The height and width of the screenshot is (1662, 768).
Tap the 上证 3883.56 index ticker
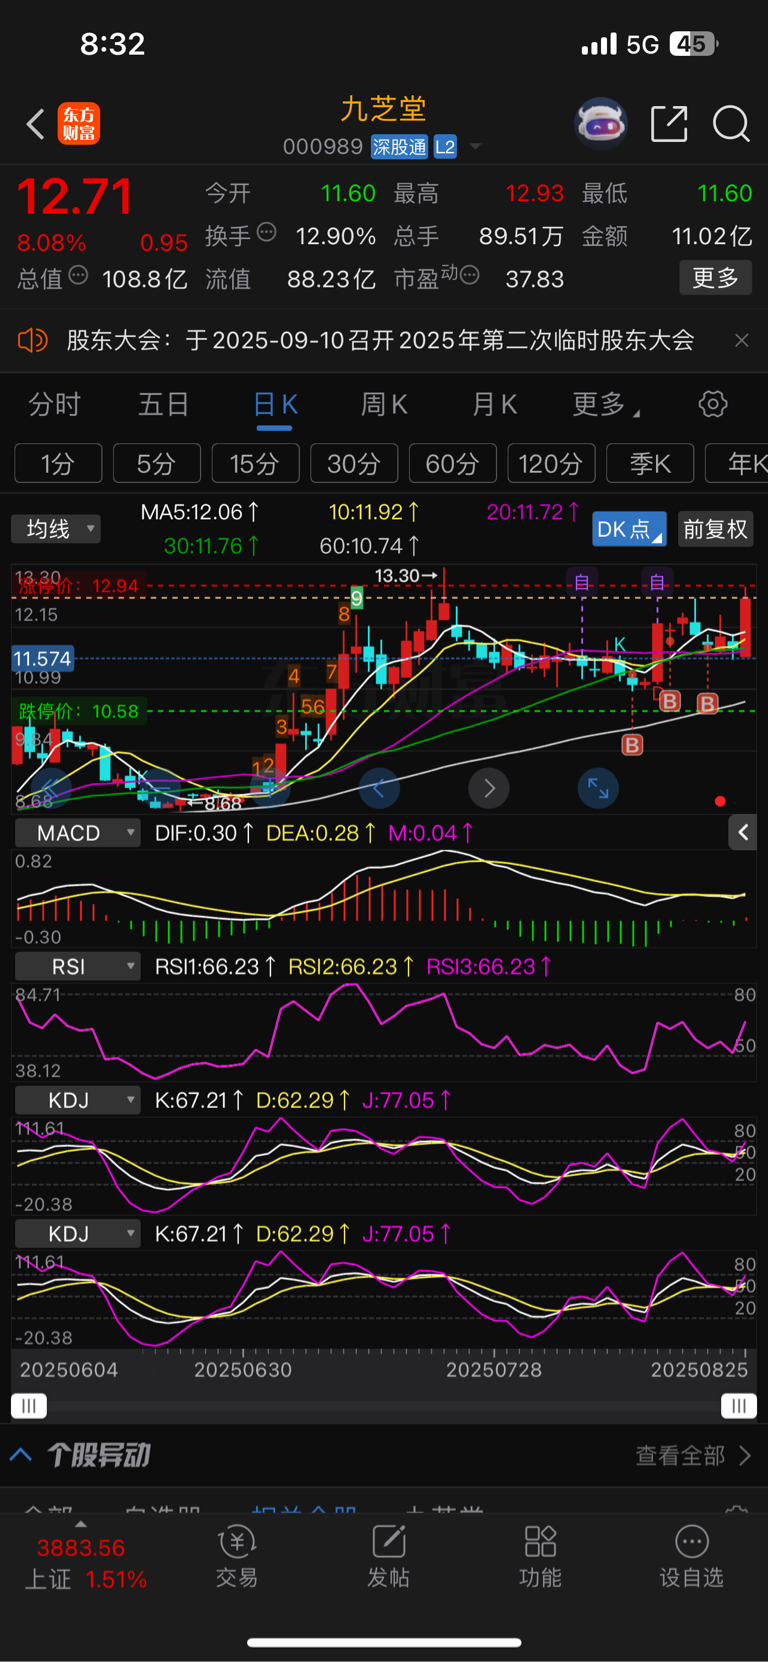coord(86,1563)
